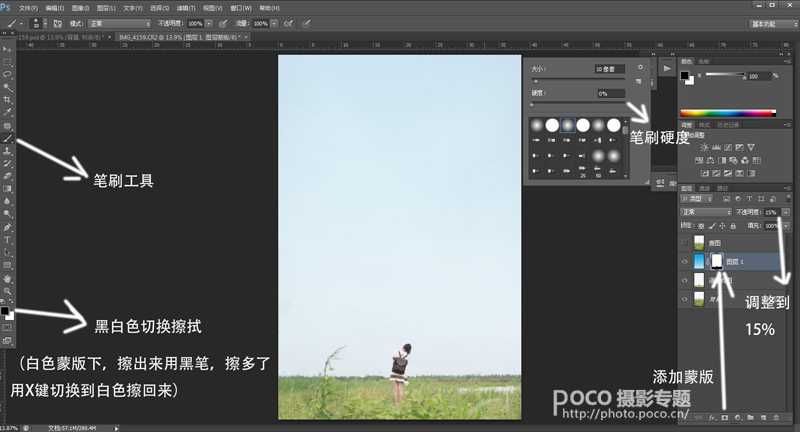
Task: Open the 窗口(W) menu
Action: (x=241, y=8)
